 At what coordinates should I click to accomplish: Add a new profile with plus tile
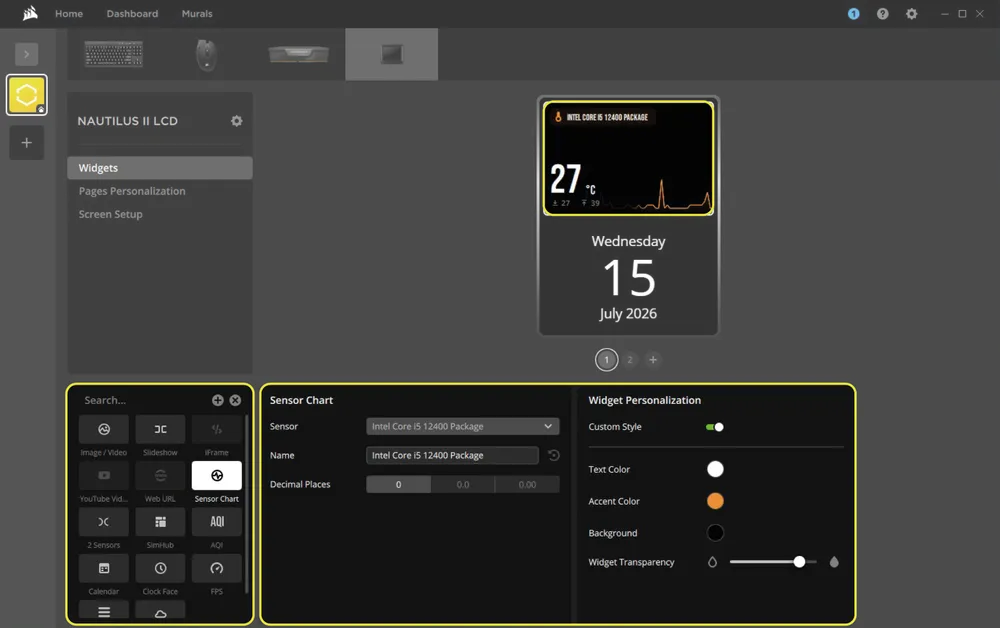pyautogui.click(x=26, y=143)
